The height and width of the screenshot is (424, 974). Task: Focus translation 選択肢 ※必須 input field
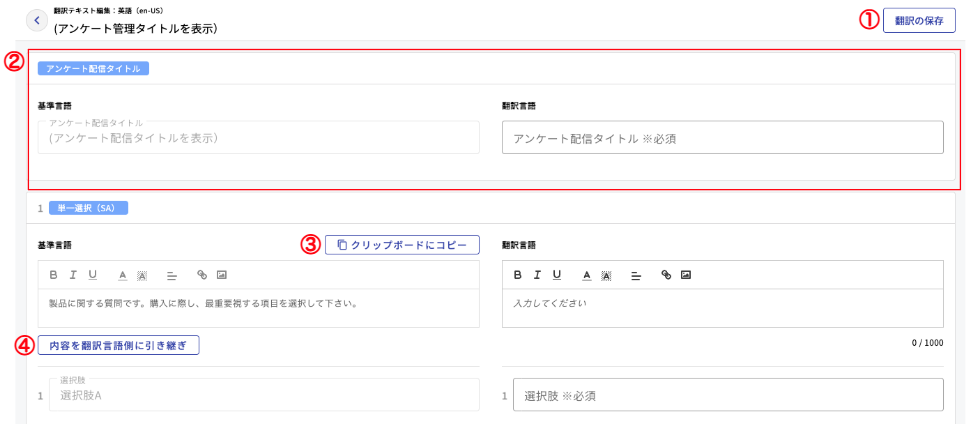728,395
